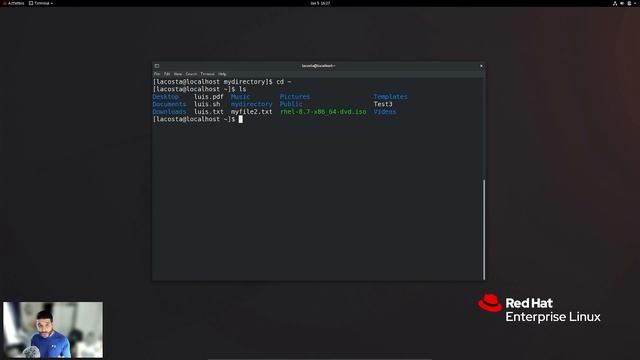
Task: Close the terminal window
Action: 481,66
